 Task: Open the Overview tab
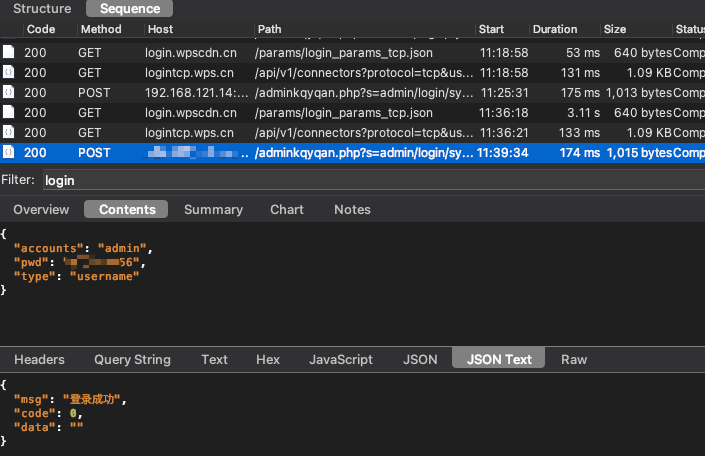pos(41,210)
